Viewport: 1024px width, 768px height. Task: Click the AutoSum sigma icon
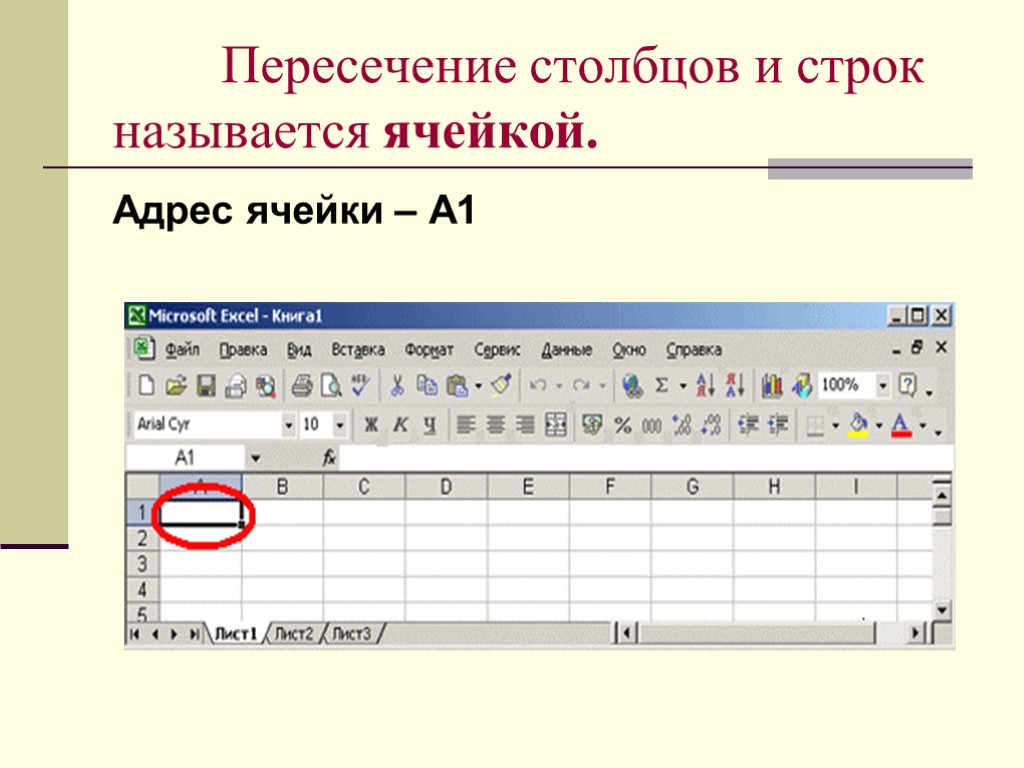click(x=662, y=385)
